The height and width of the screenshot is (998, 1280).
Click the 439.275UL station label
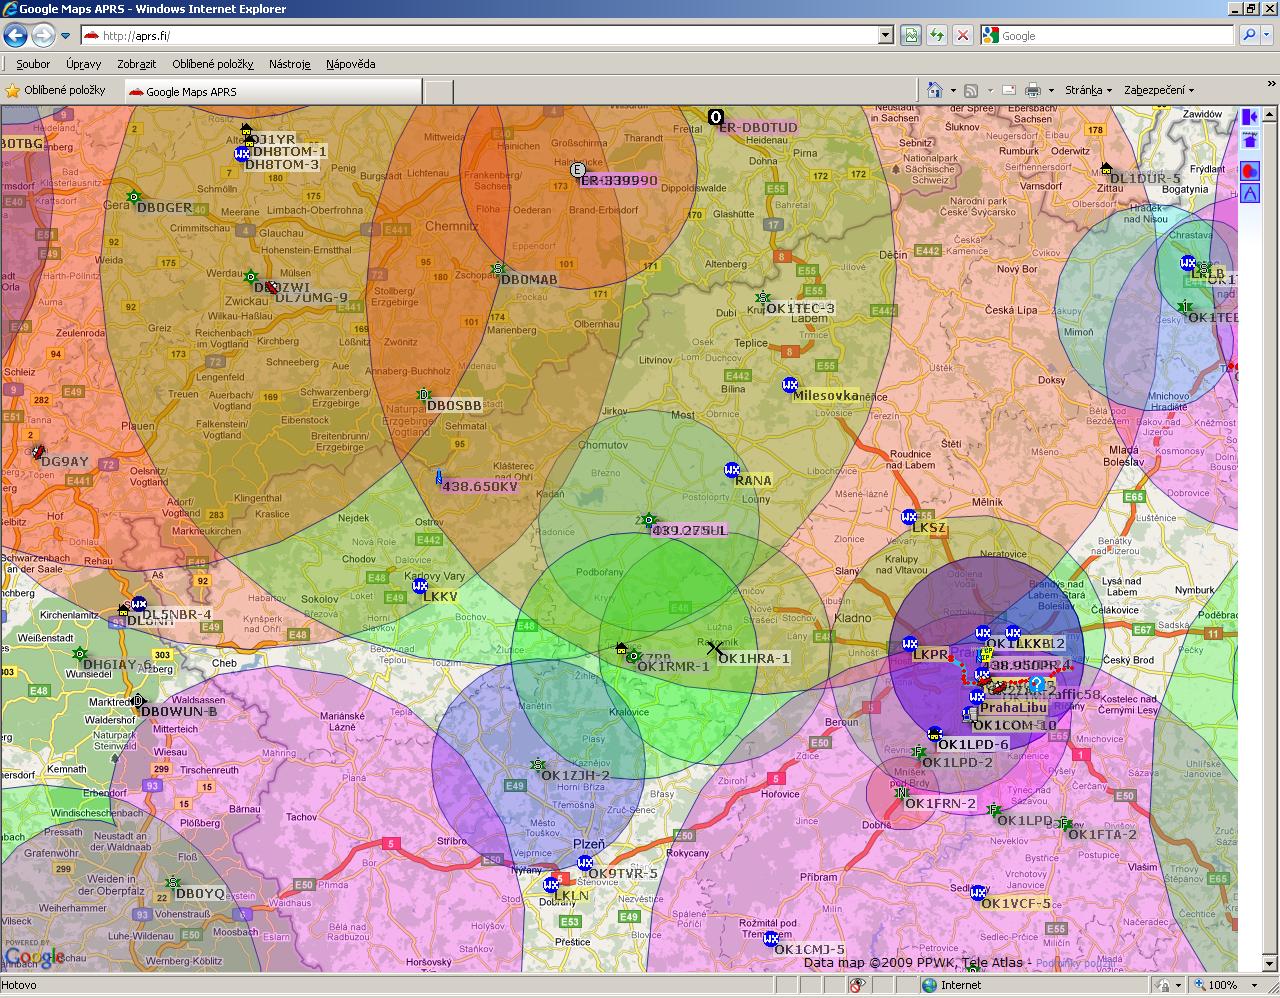pos(689,530)
